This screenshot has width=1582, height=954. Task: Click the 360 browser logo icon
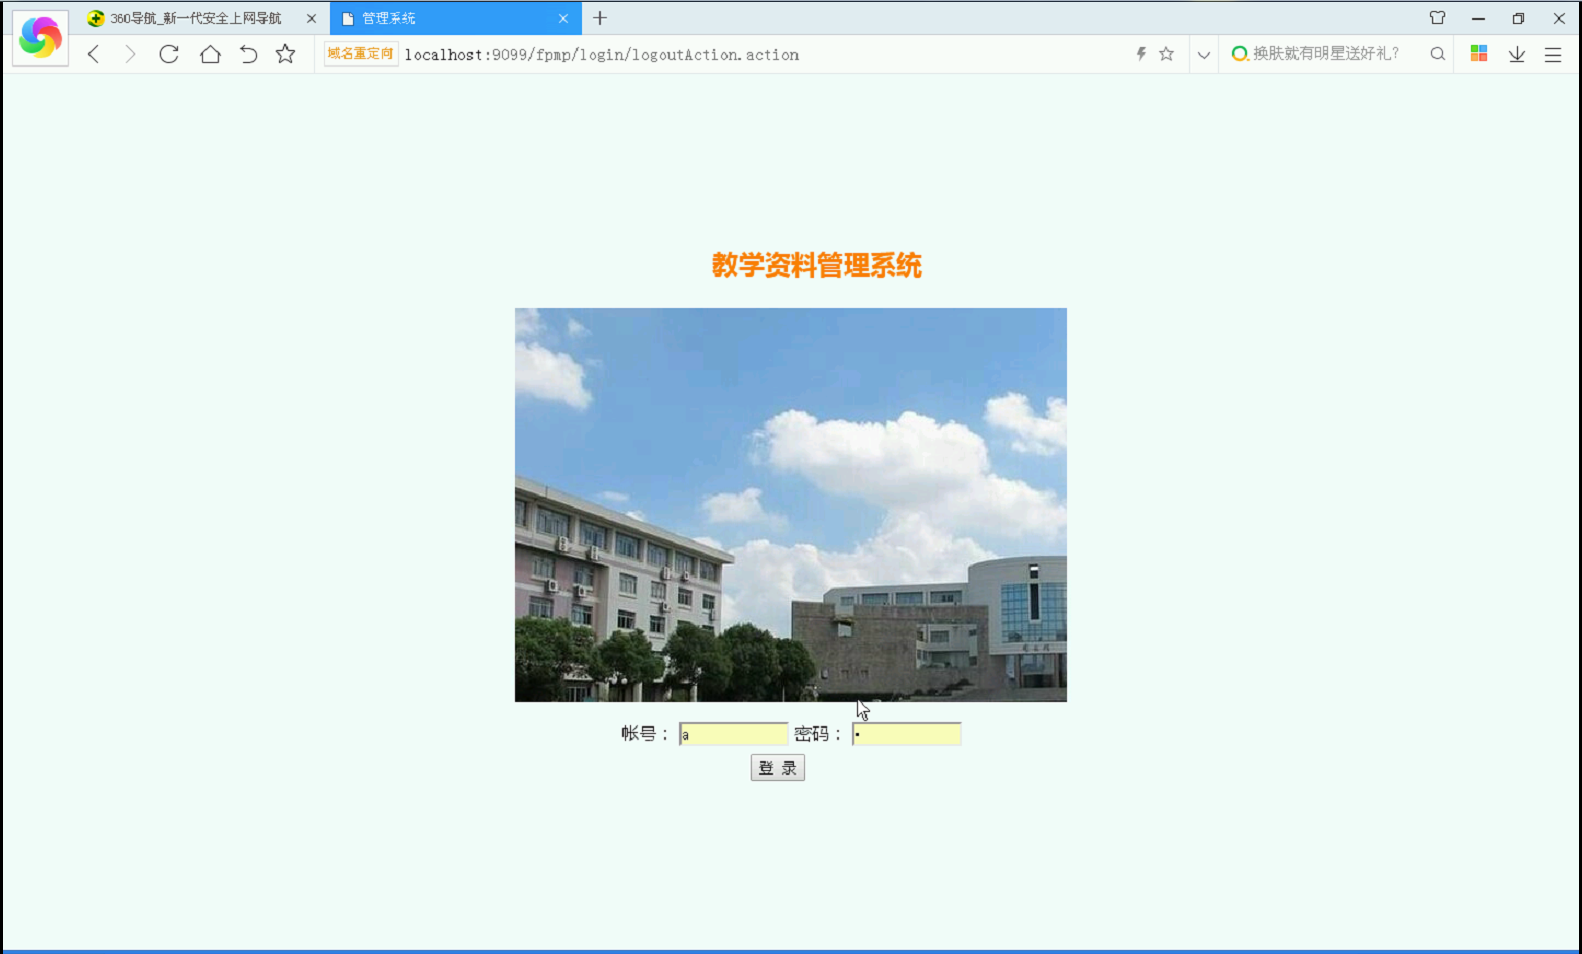[x=40, y=38]
